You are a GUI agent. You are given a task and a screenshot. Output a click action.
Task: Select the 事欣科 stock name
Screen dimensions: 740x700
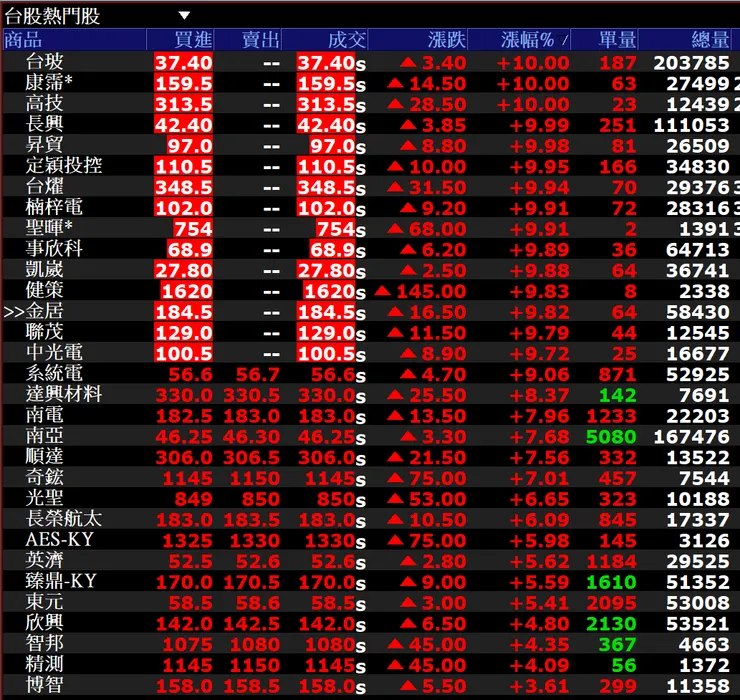54,249
